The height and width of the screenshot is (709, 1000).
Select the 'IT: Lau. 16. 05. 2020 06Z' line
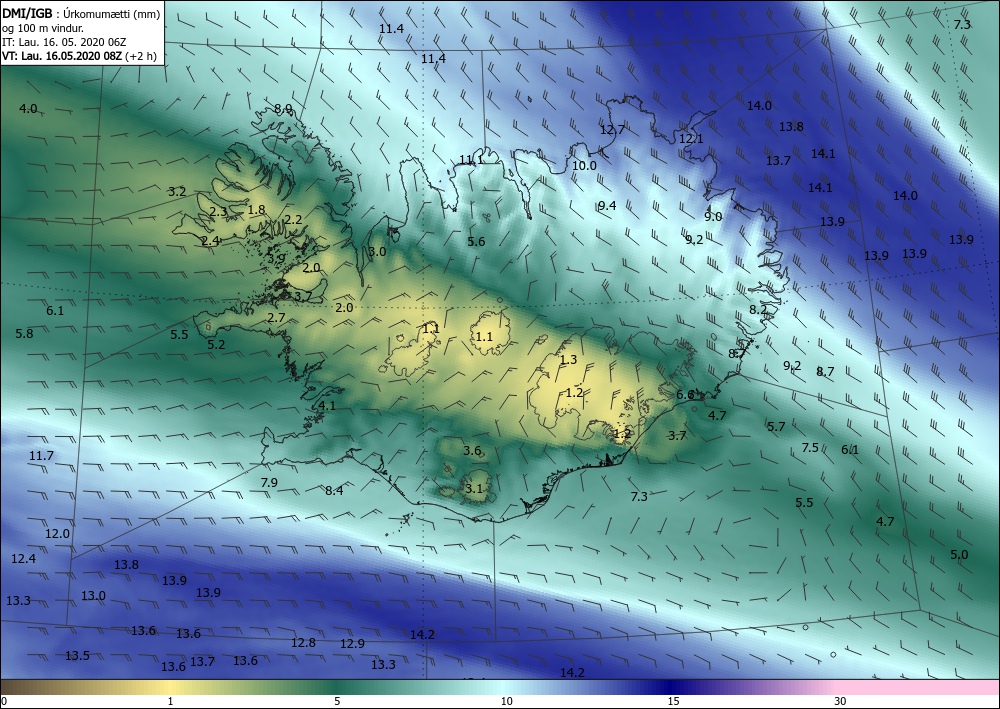click(x=64, y=42)
